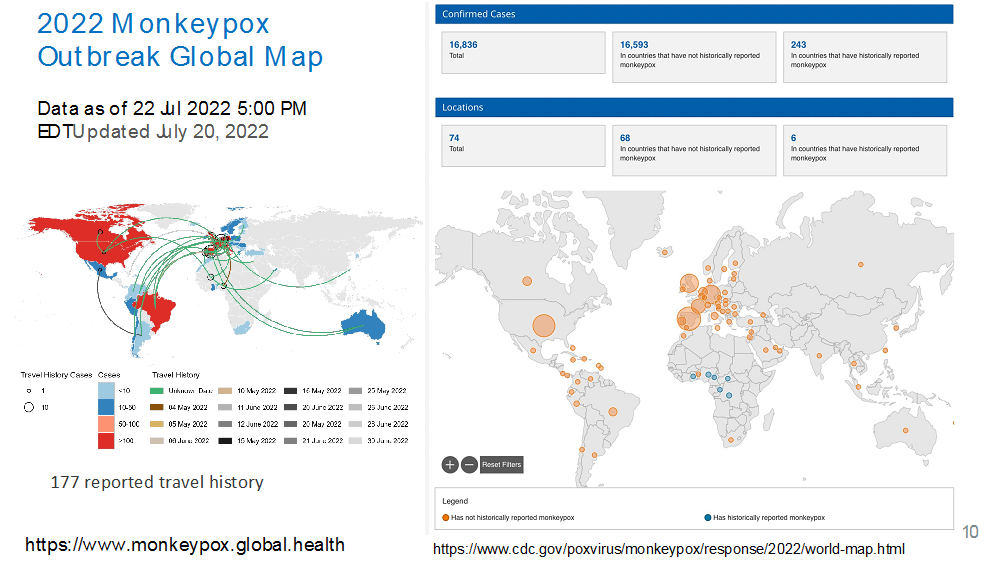Open the monkeypox.global.health link
The image size is (1000, 562).
pos(184,545)
